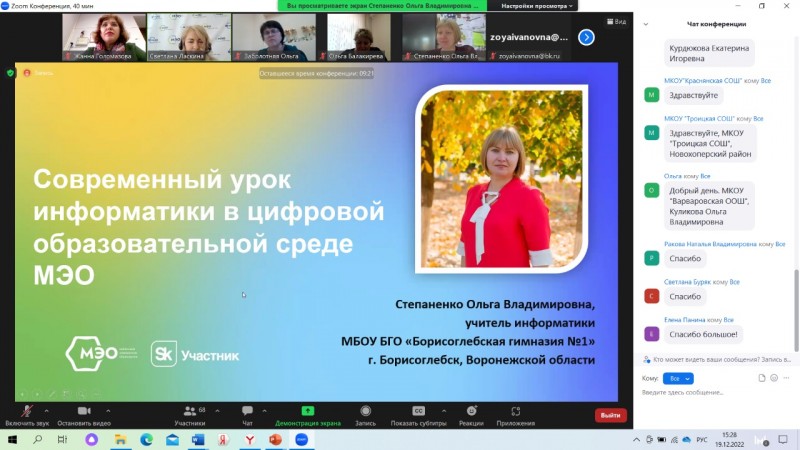
Task: Open the Кому recipient dropdown (Все)
Action: pyautogui.click(x=677, y=378)
